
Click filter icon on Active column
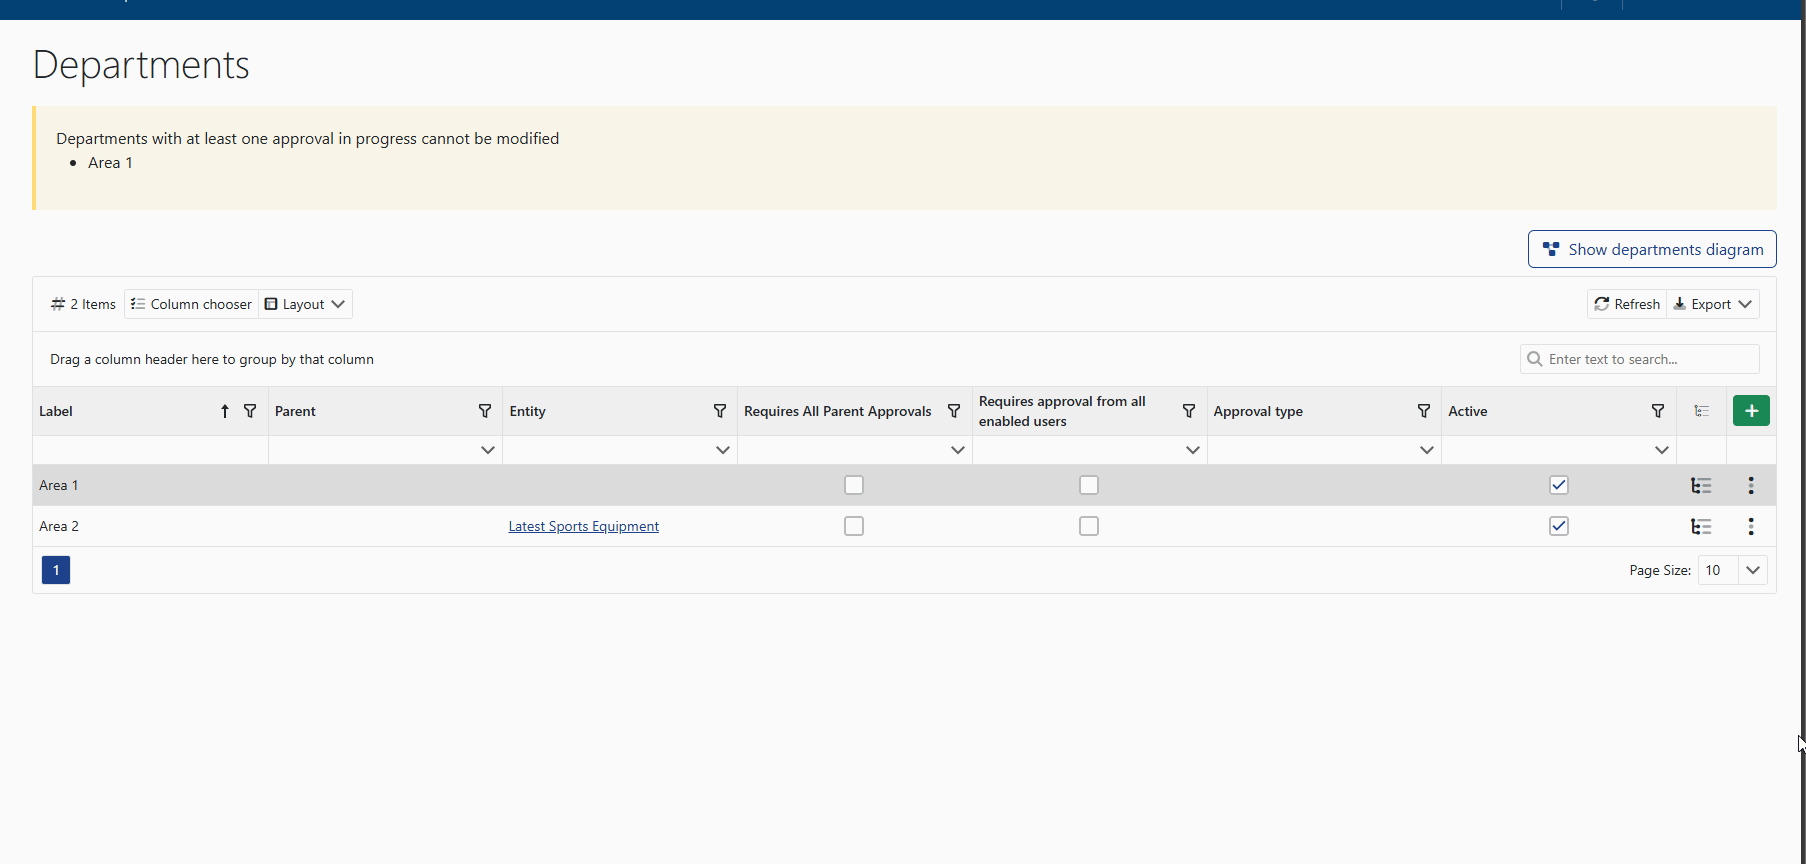point(1657,411)
